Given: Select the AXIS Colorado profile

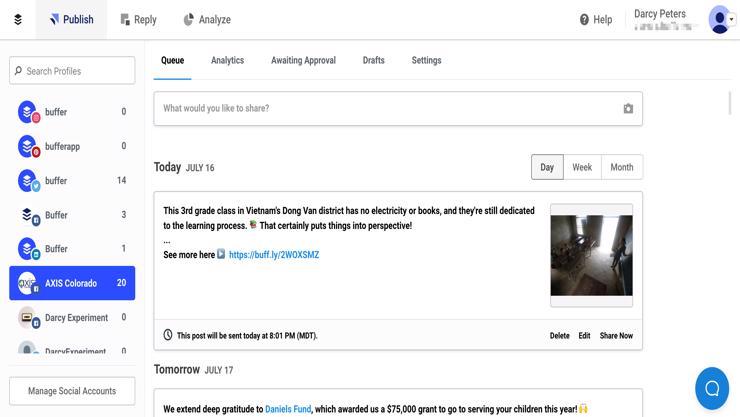Looking at the screenshot, I should click(72, 283).
